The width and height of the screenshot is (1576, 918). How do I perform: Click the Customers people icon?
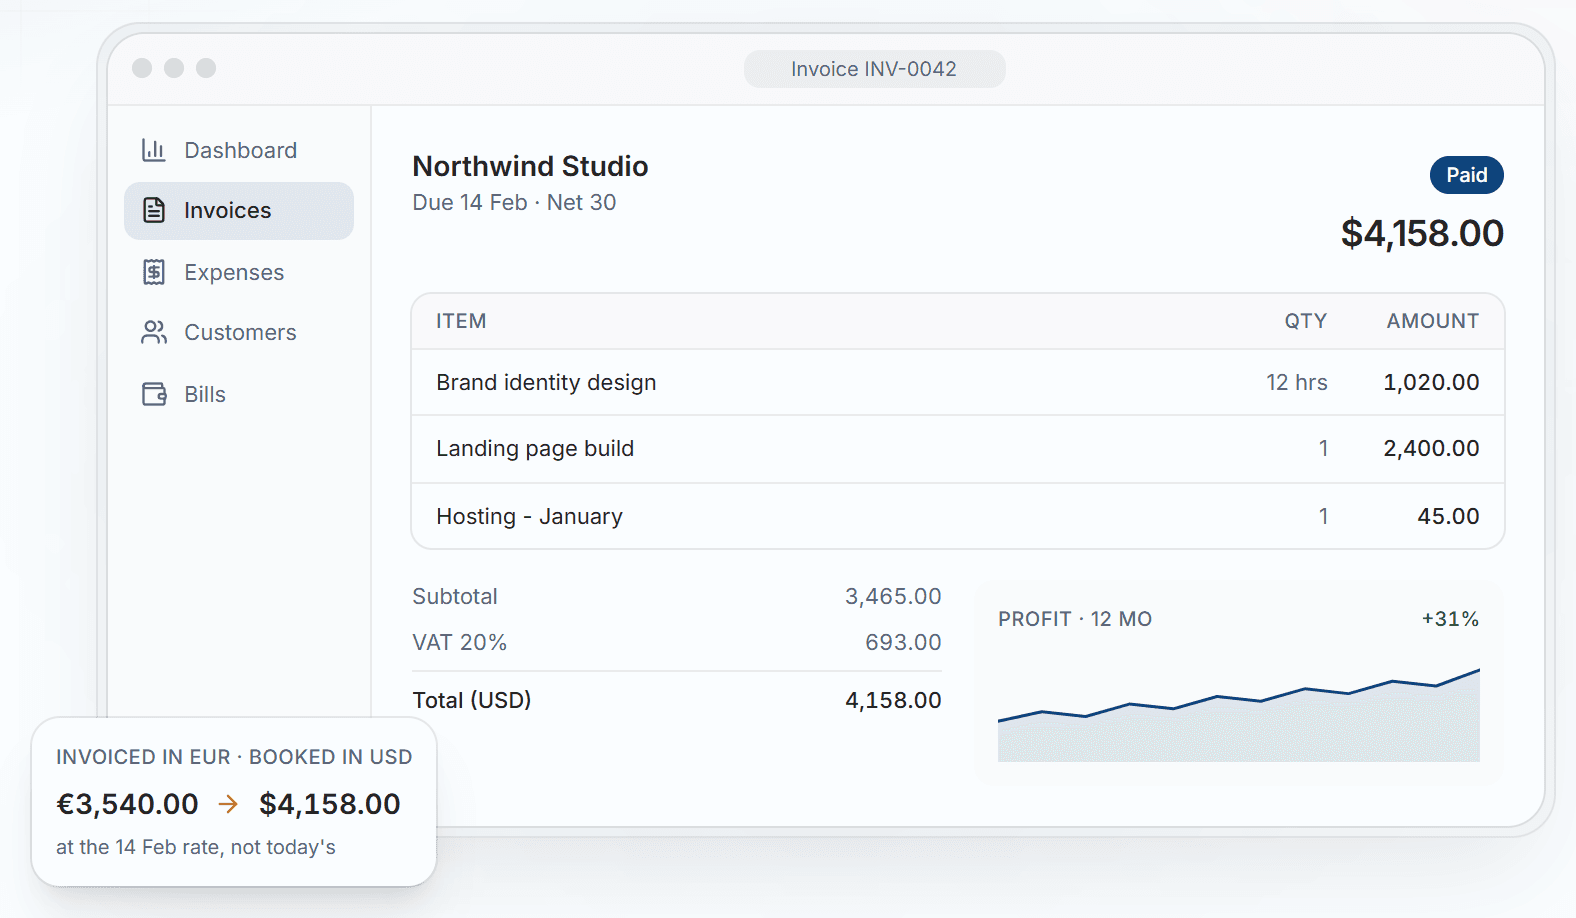click(153, 332)
